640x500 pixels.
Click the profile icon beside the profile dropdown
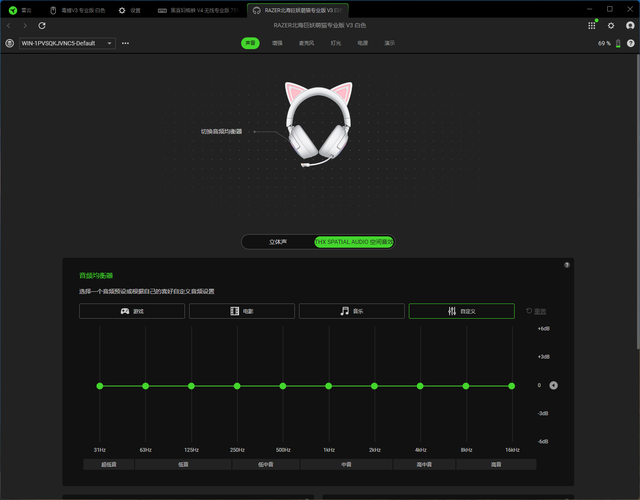pos(10,43)
